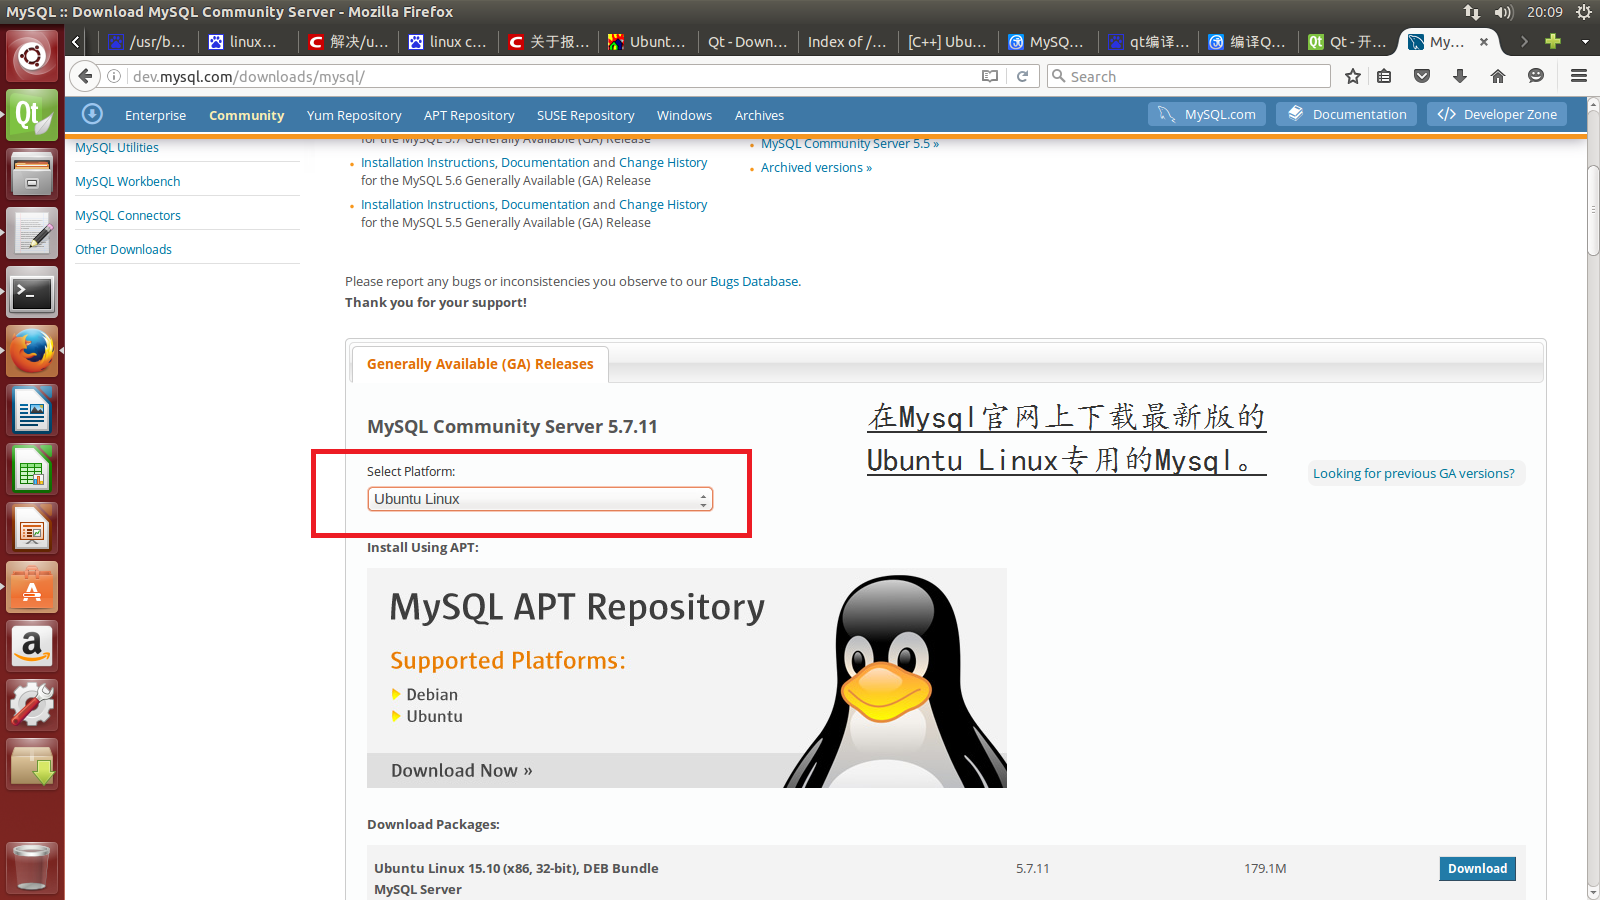Open SUSE Repository nav item
Screen dimensions: 1600x900
[585, 115]
